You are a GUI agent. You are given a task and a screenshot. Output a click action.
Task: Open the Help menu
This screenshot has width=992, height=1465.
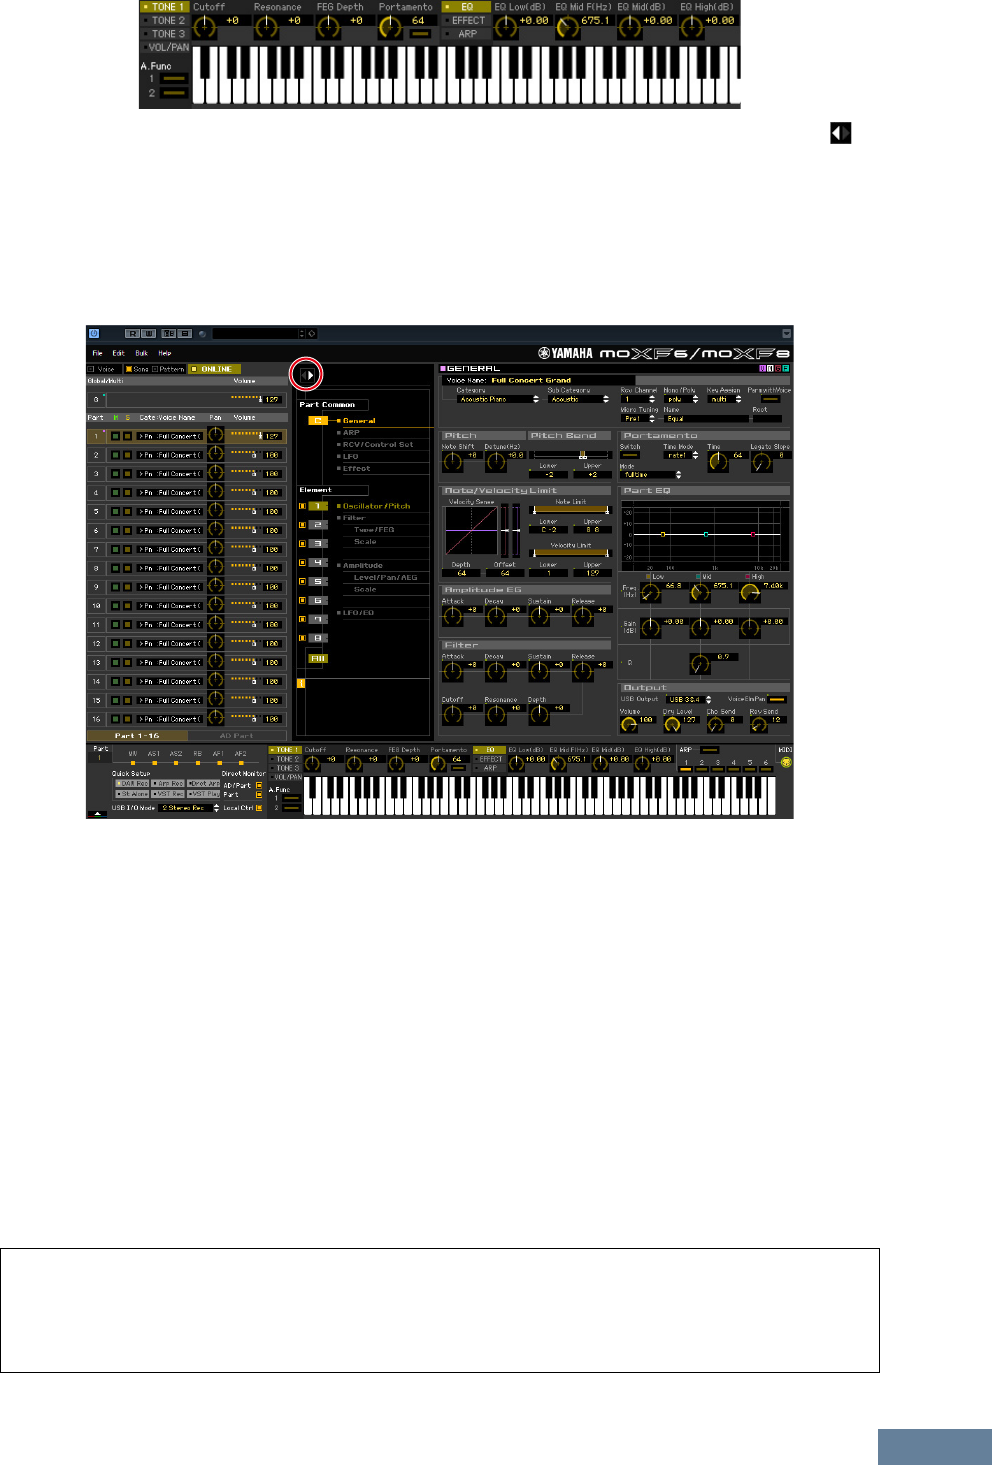[165, 353]
